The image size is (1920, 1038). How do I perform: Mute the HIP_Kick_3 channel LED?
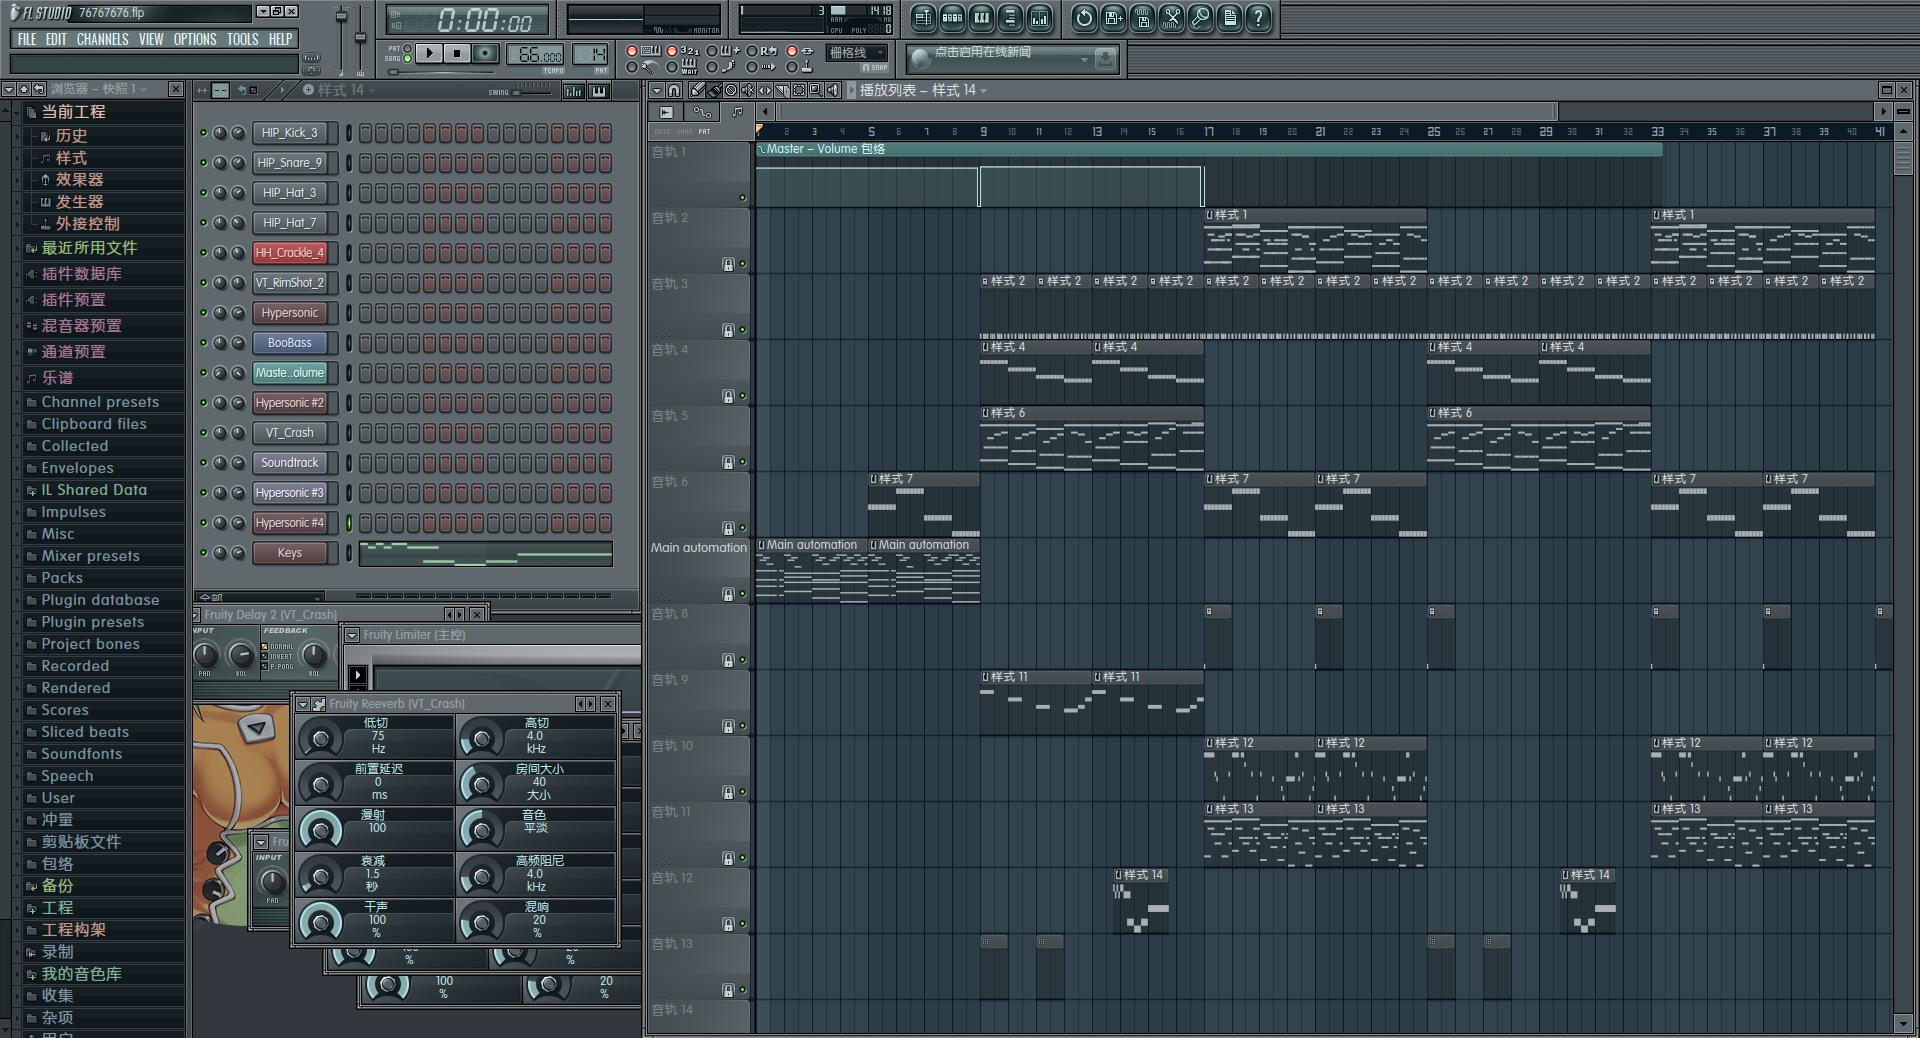point(204,133)
